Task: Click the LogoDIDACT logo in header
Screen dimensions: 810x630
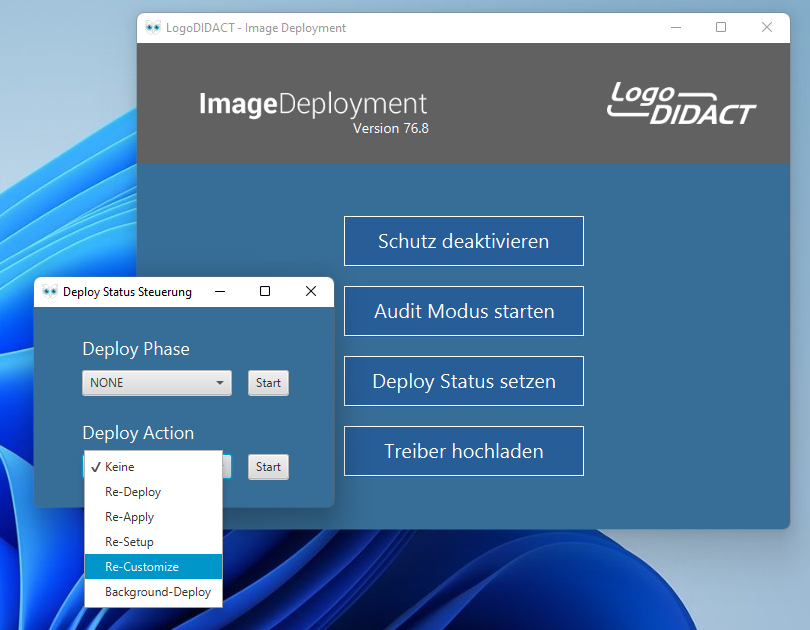Action: [x=681, y=104]
